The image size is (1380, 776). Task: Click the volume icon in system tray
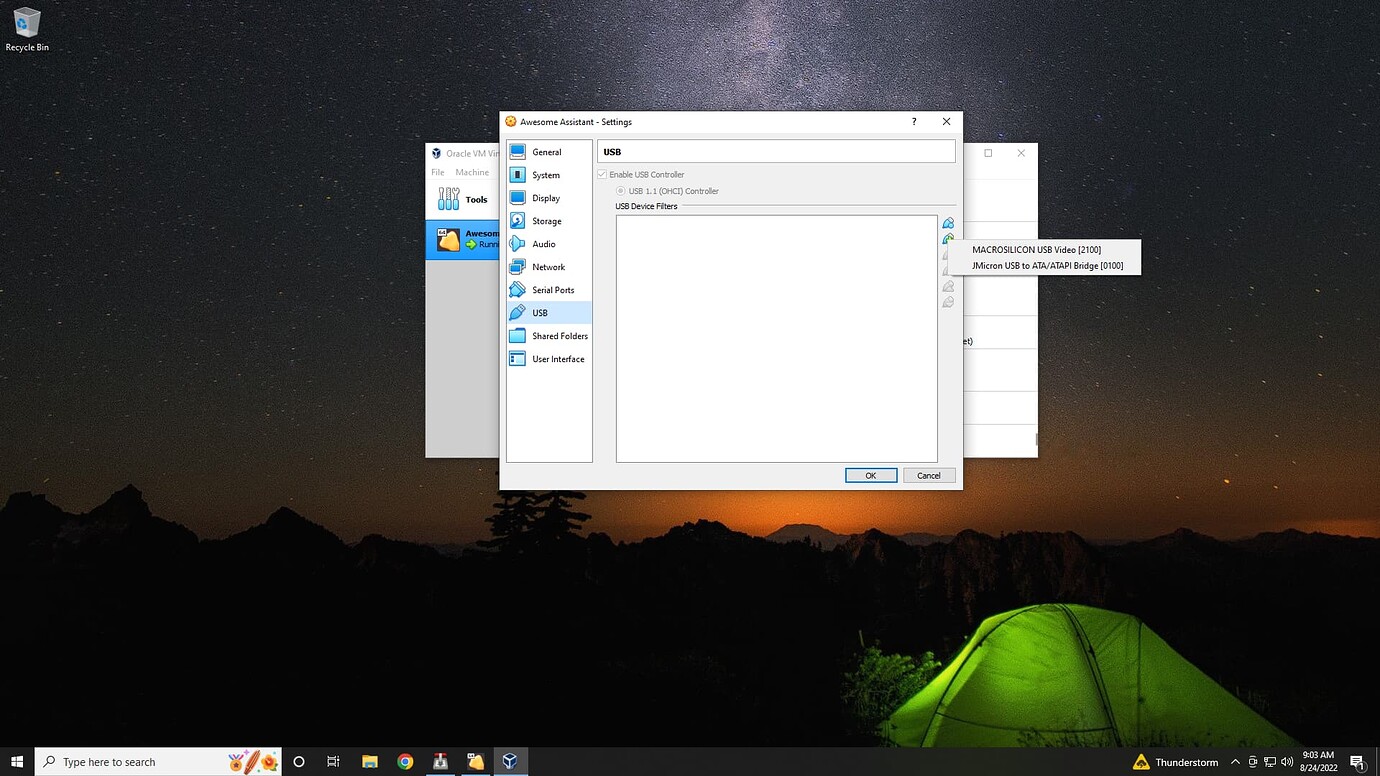tap(1288, 762)
